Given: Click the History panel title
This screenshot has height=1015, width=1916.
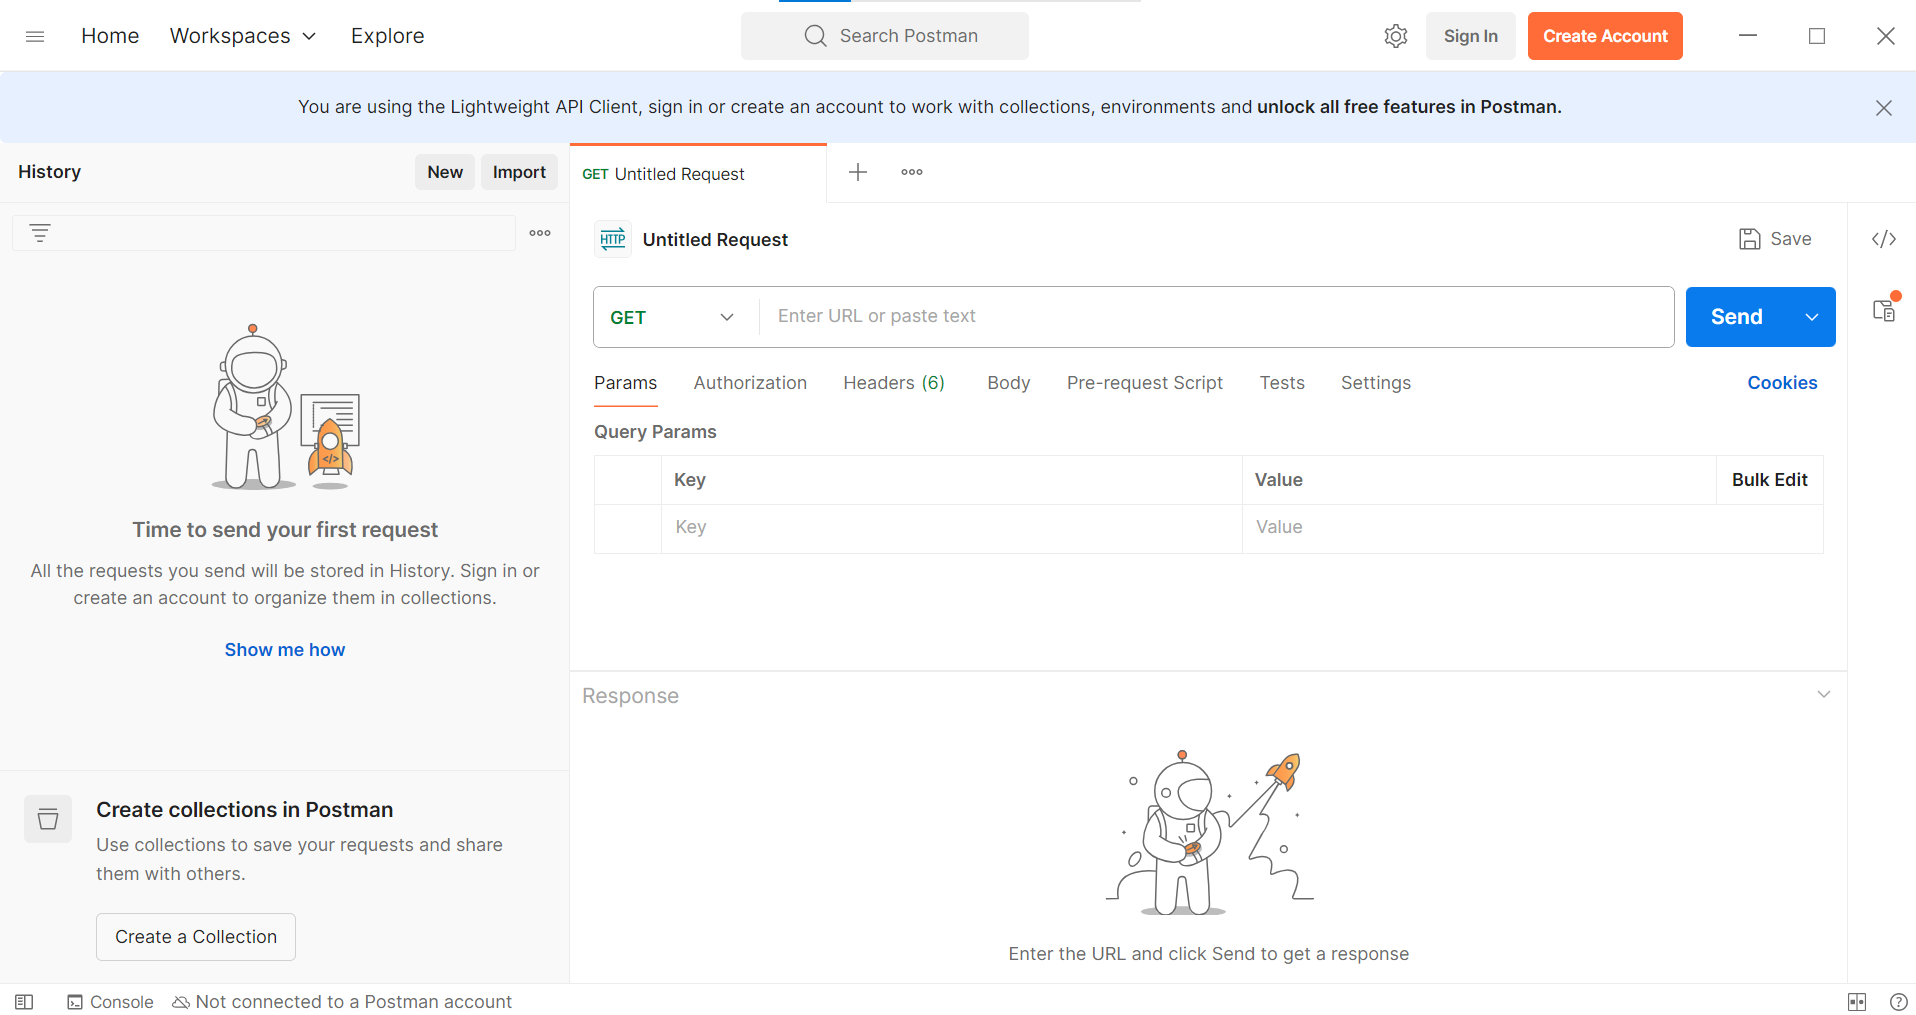Looking at the screenshot, I should coord(49,172).
